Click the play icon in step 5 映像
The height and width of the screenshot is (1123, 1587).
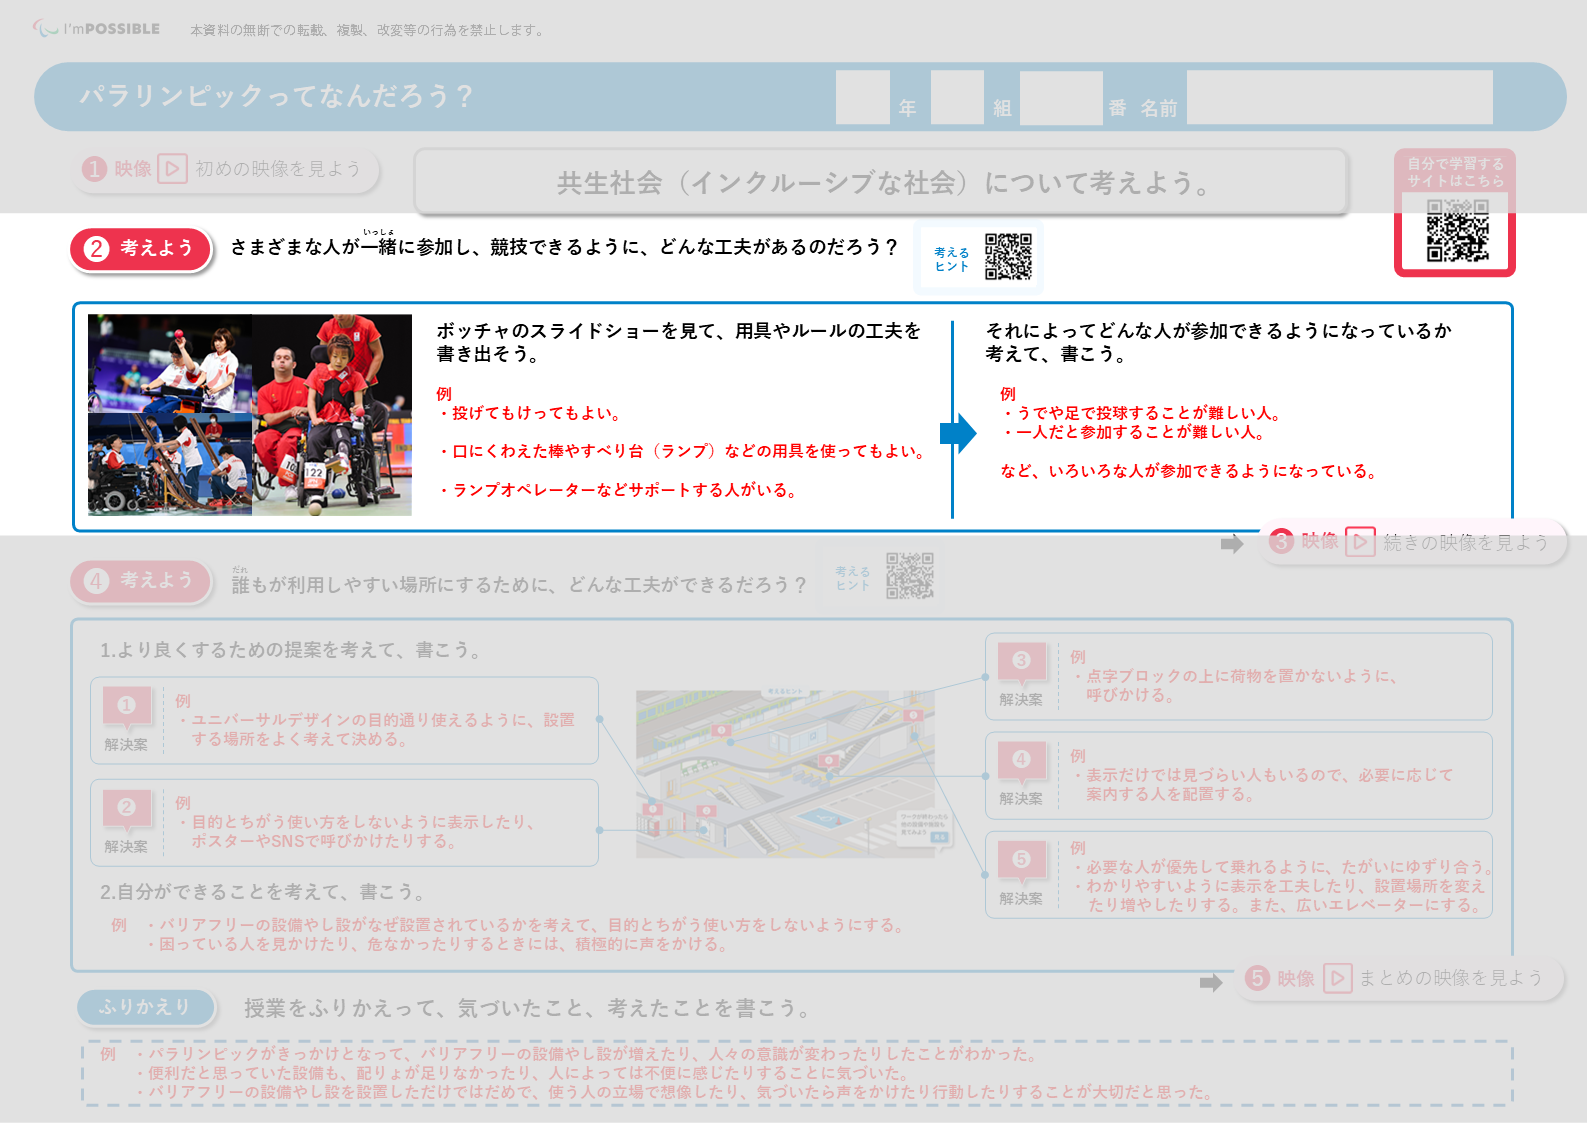click(1337, 978)
